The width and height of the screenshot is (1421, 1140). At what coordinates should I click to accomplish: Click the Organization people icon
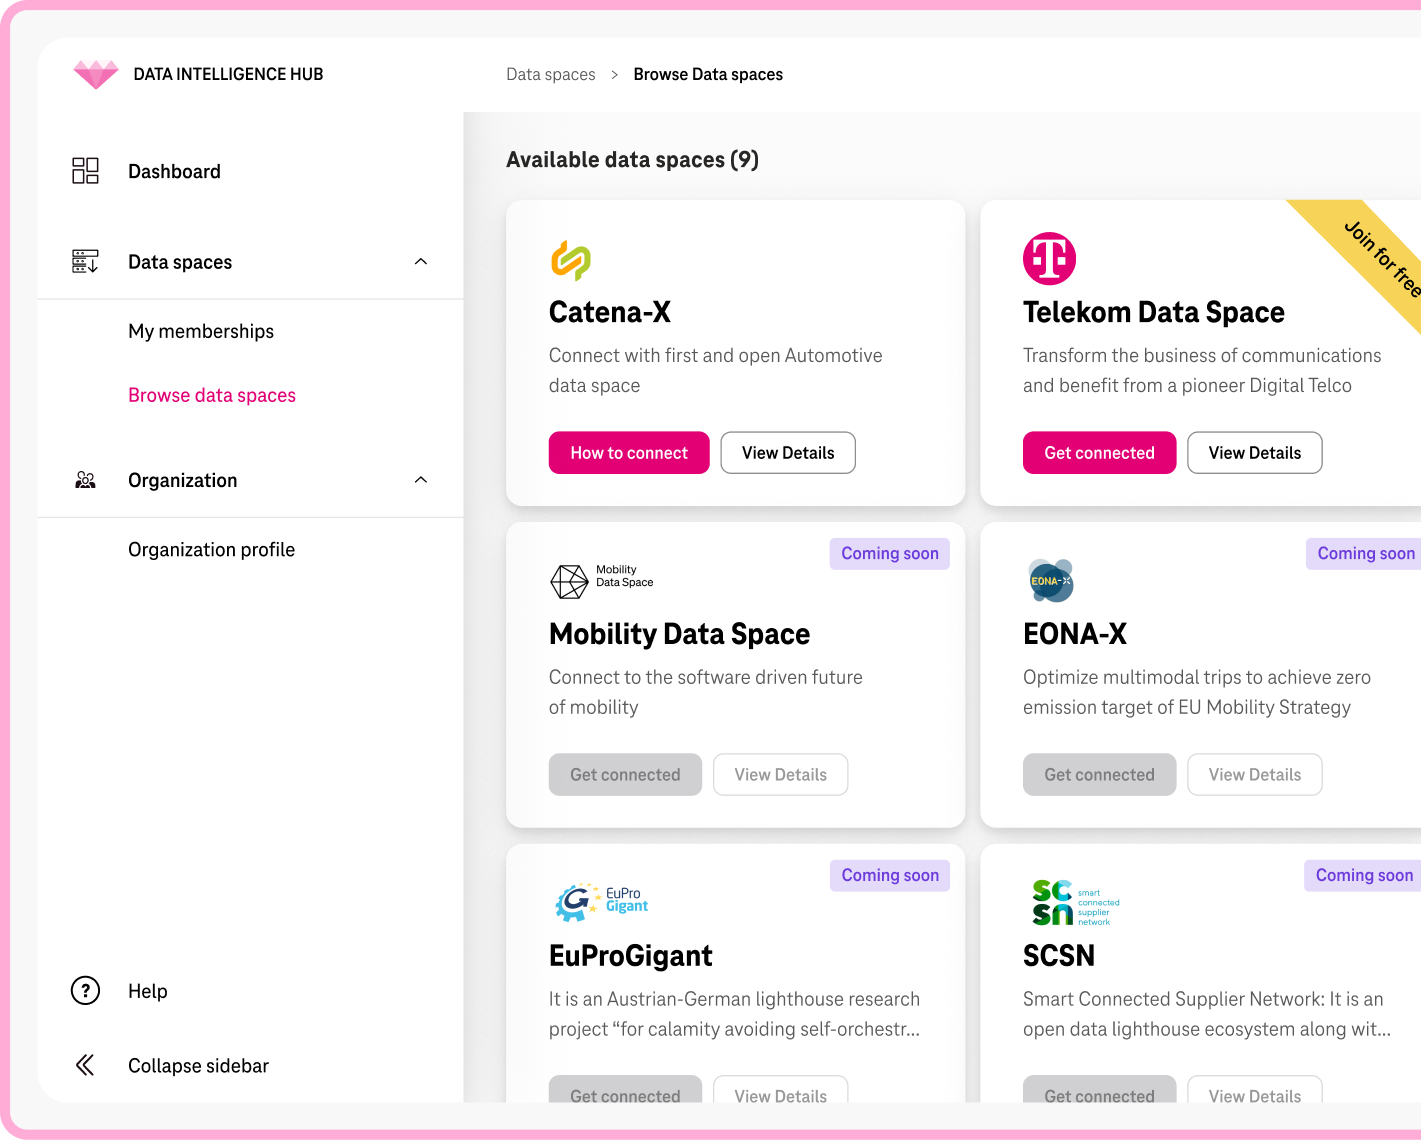(x=85, y=480)
